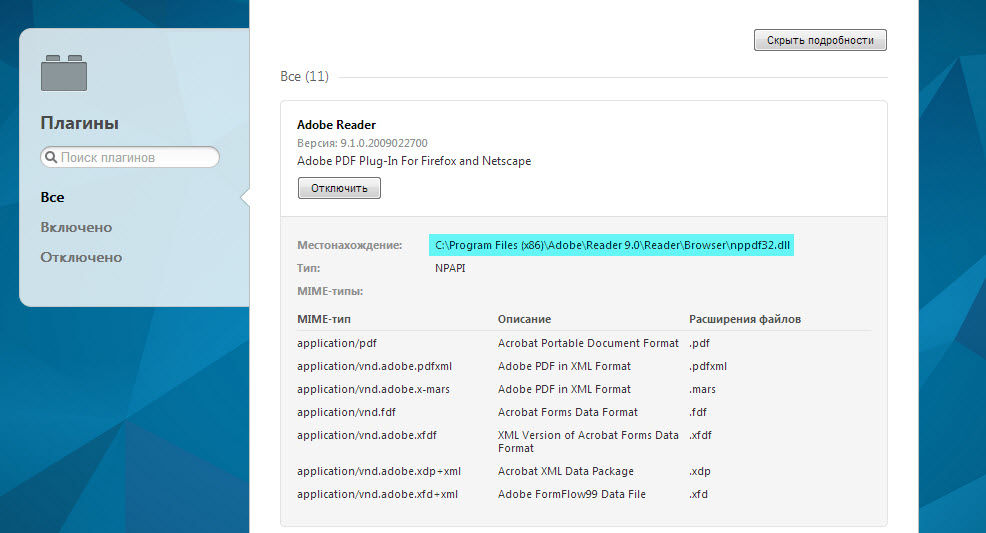The image size is (986, 533).
Task: Click the "Тип:" label
Action: (309, 268)
